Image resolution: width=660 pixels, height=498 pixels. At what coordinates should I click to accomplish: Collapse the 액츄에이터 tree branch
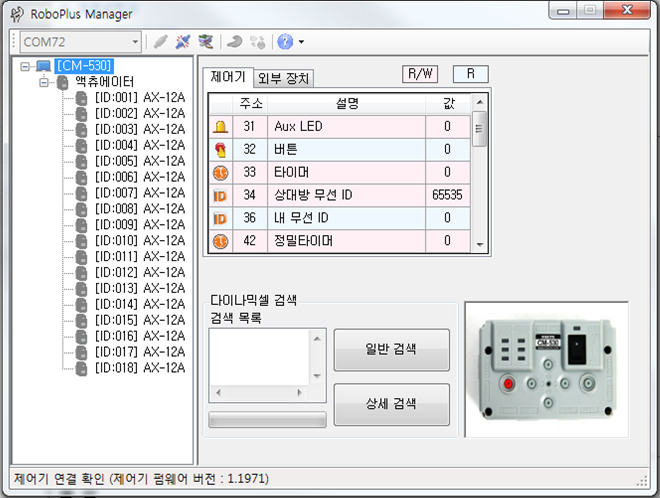point(44,82)
